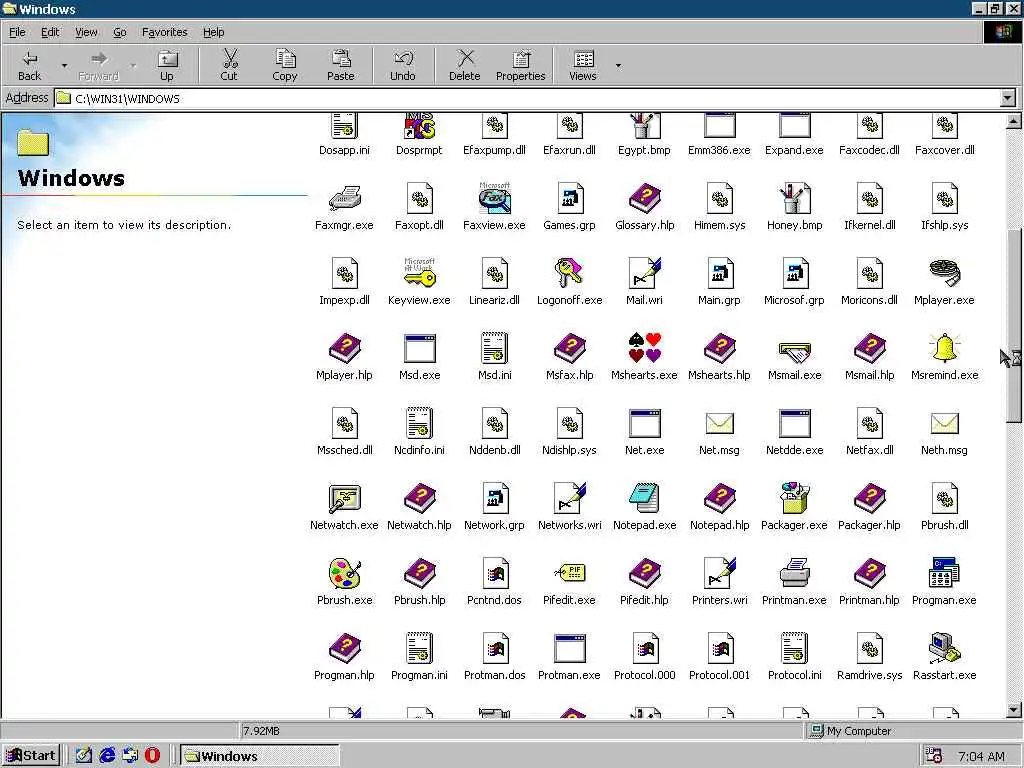This screenshot has width=1024, height=768.
Task: Select the Dosprmpt shortcut icon
Action: (x=419, y=125)
